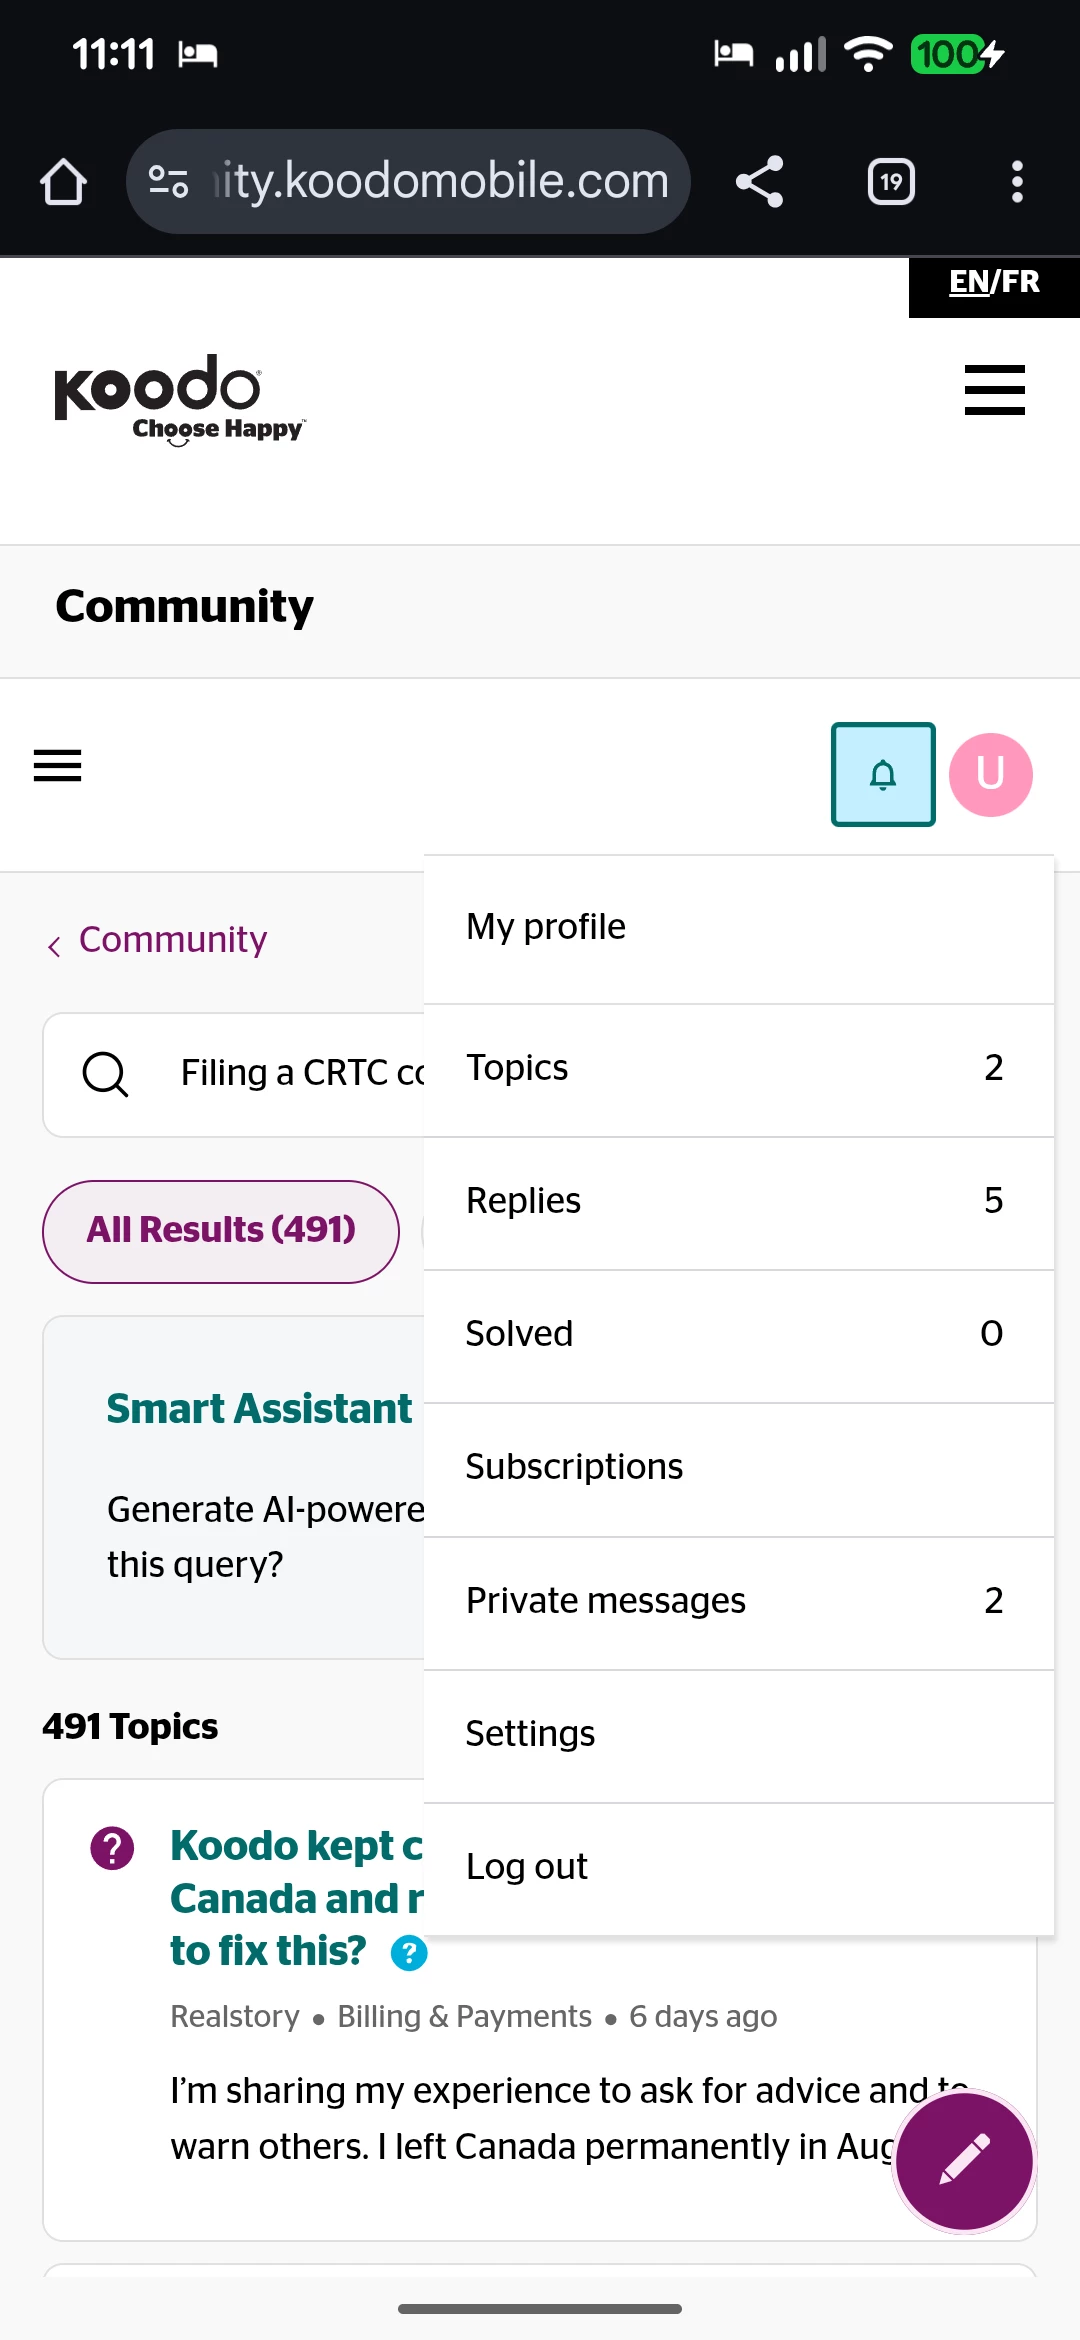Tap the share icon in browser toolbar

click(x=759, y=182)
